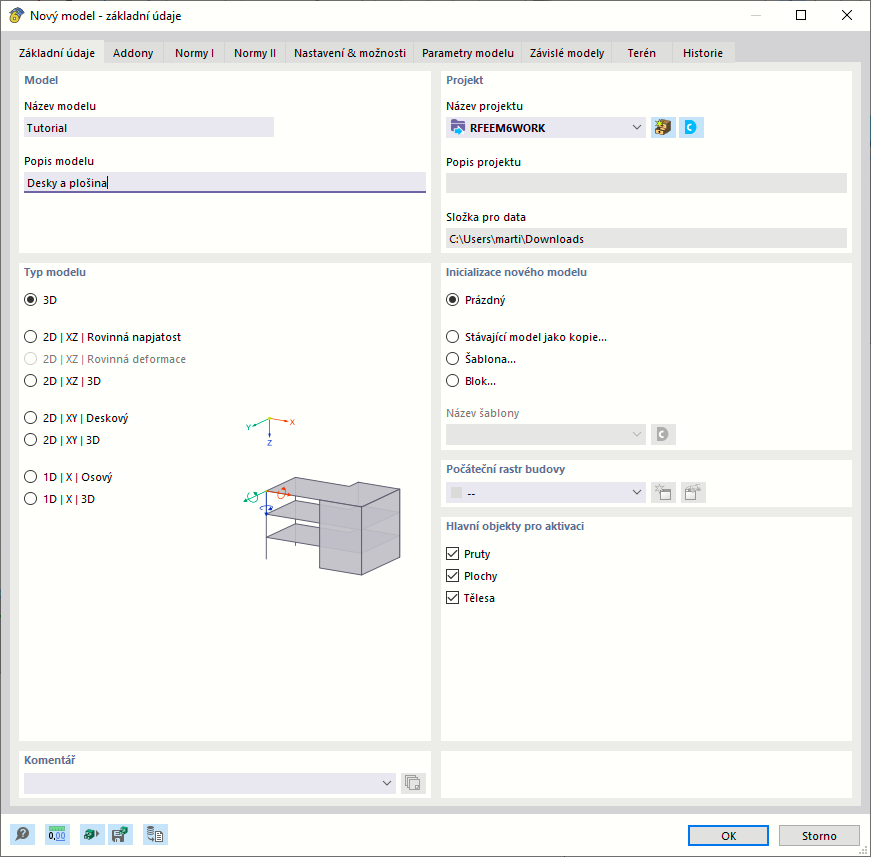The image size is (871, 857).
Task: Choose Prázdný initialization option
Action: click(x=453, y=300)
